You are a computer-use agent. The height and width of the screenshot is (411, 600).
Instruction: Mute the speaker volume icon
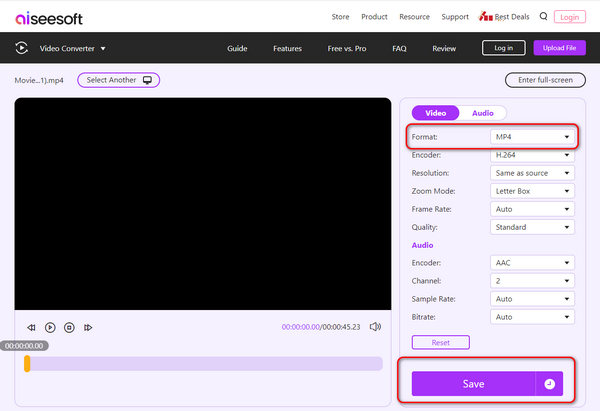point(376,326)
